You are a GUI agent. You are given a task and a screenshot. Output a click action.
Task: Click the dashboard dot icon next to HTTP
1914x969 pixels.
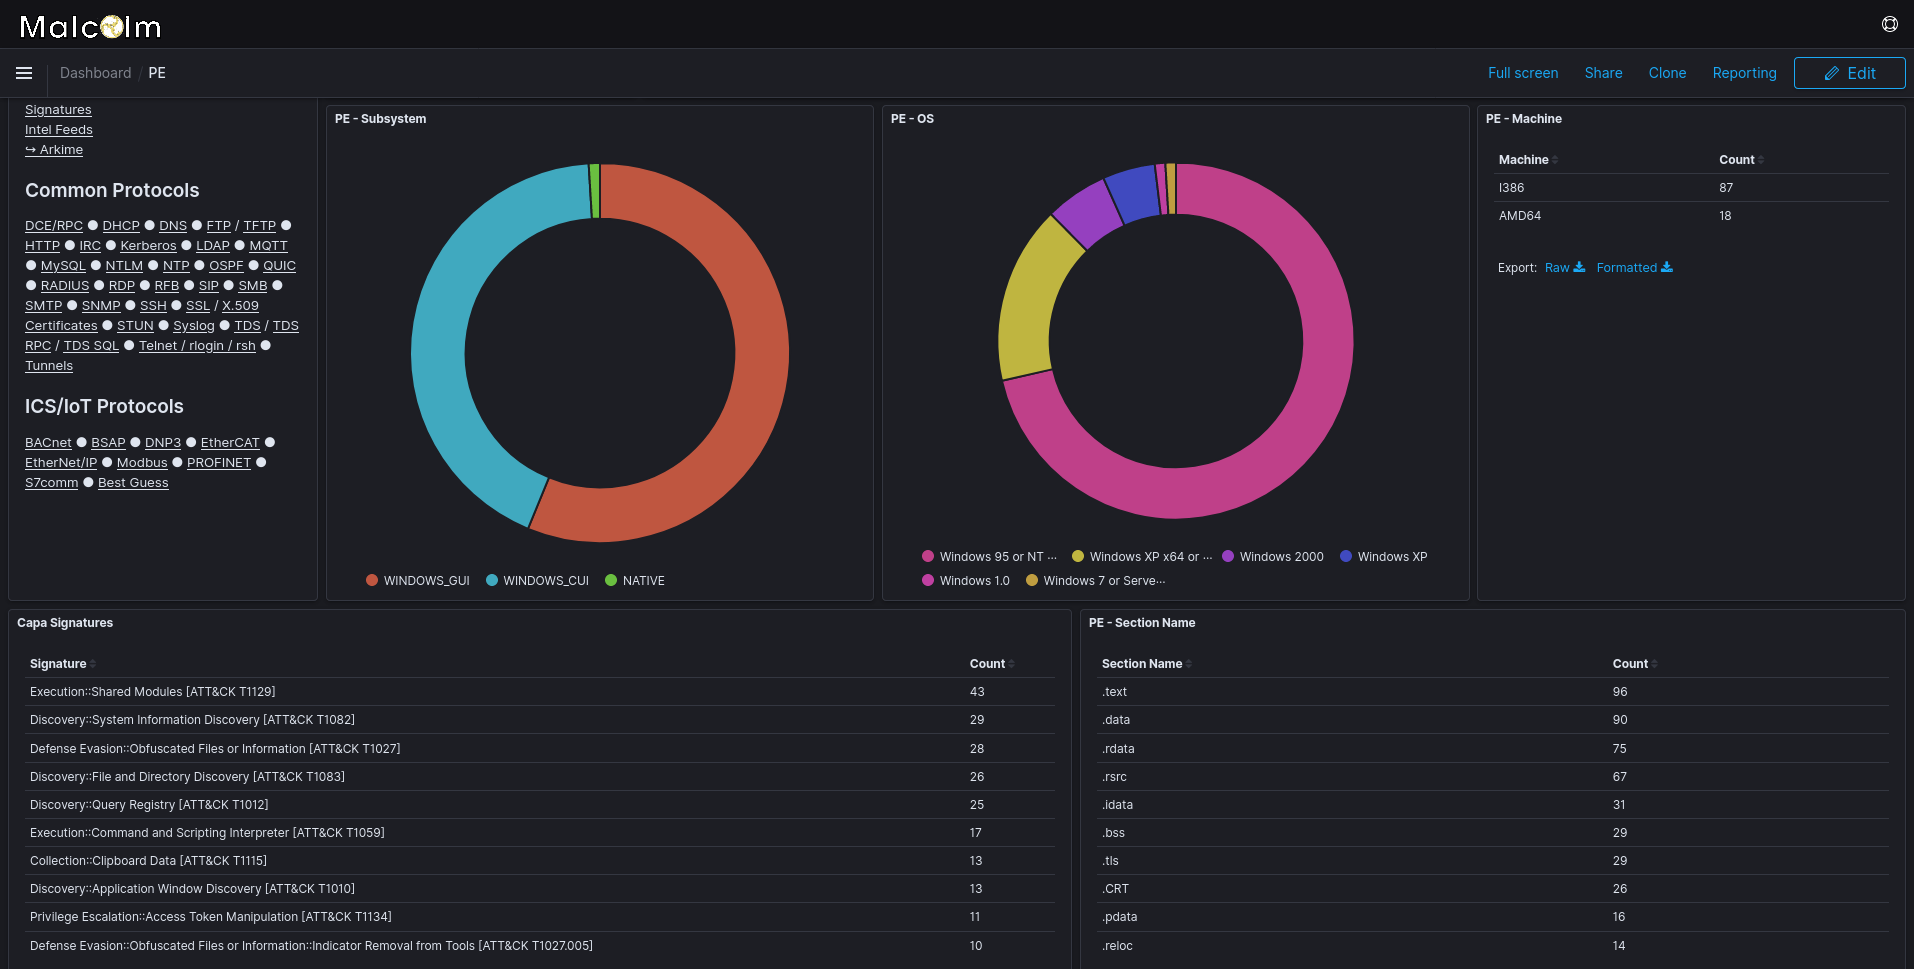point(68,245)
